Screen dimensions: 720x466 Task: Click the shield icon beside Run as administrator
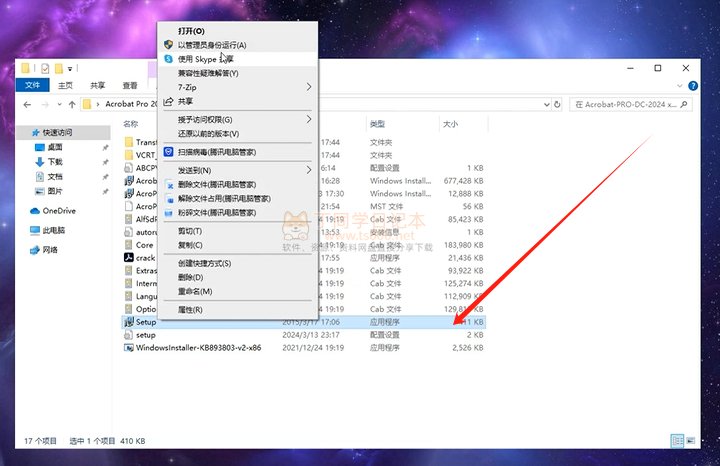pos(169,45)
